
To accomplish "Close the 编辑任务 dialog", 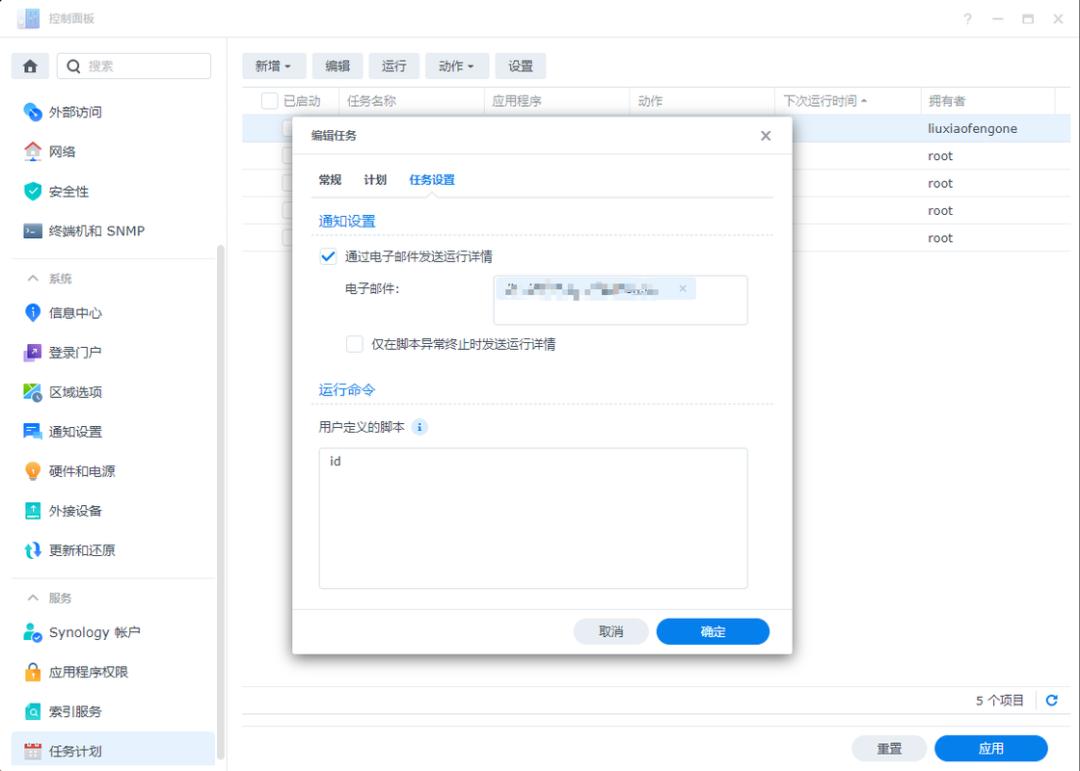I will (x=766, y=136).
